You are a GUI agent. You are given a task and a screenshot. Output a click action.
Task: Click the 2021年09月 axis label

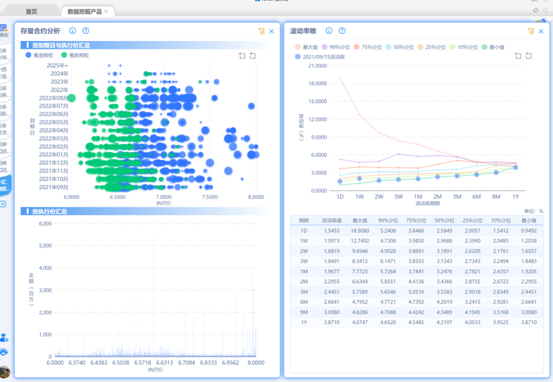53,187
